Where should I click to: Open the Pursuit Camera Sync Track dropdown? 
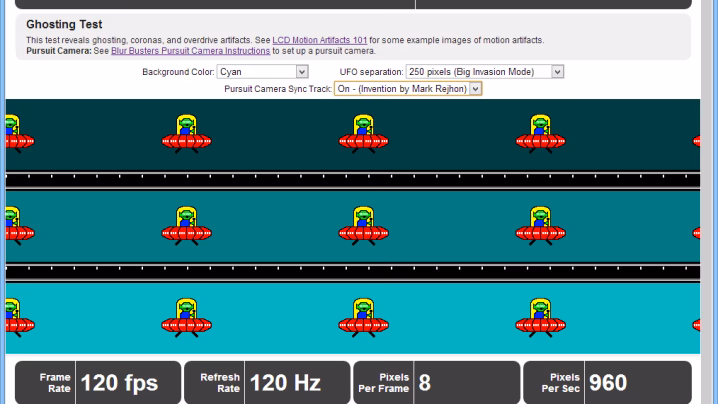point(408,89)
